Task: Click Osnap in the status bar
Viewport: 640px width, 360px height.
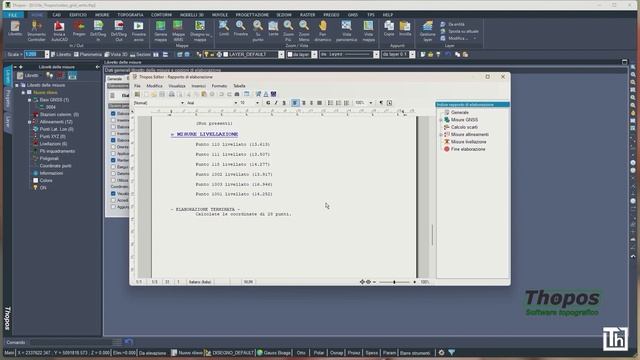Action: tap(336, 353)
